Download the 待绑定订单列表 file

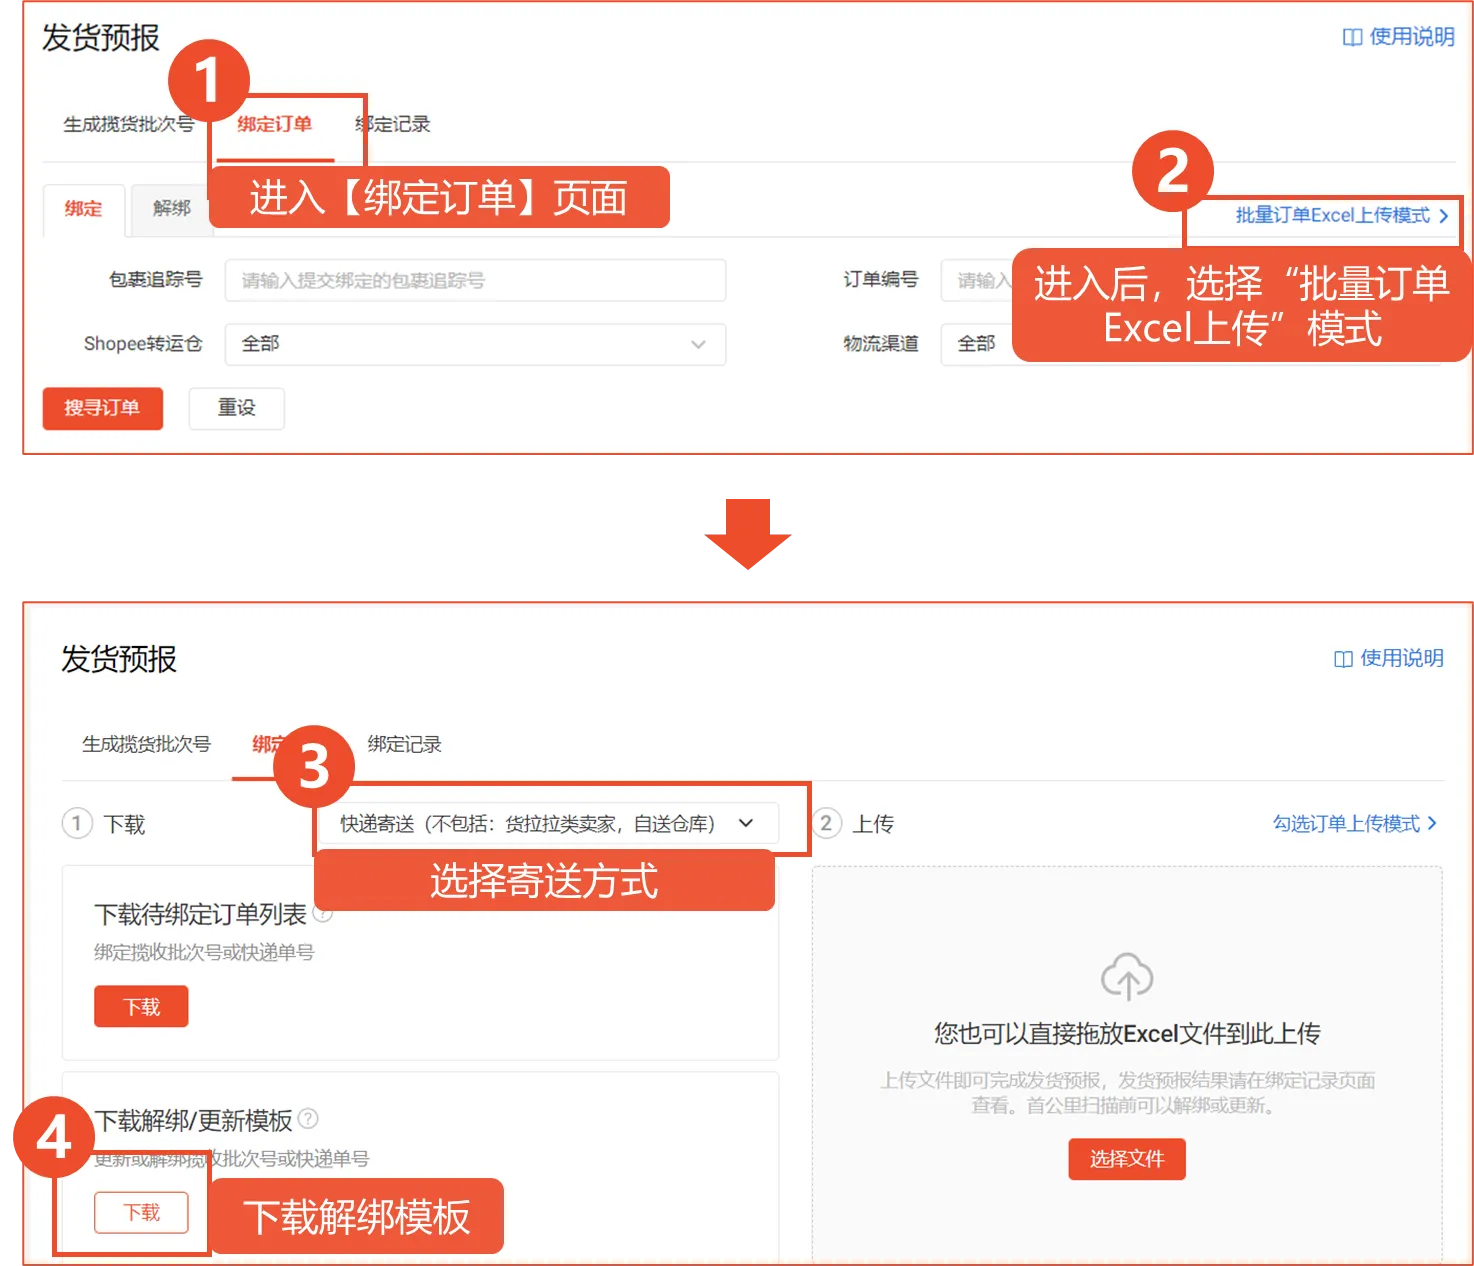click(x=140, y=1006)
